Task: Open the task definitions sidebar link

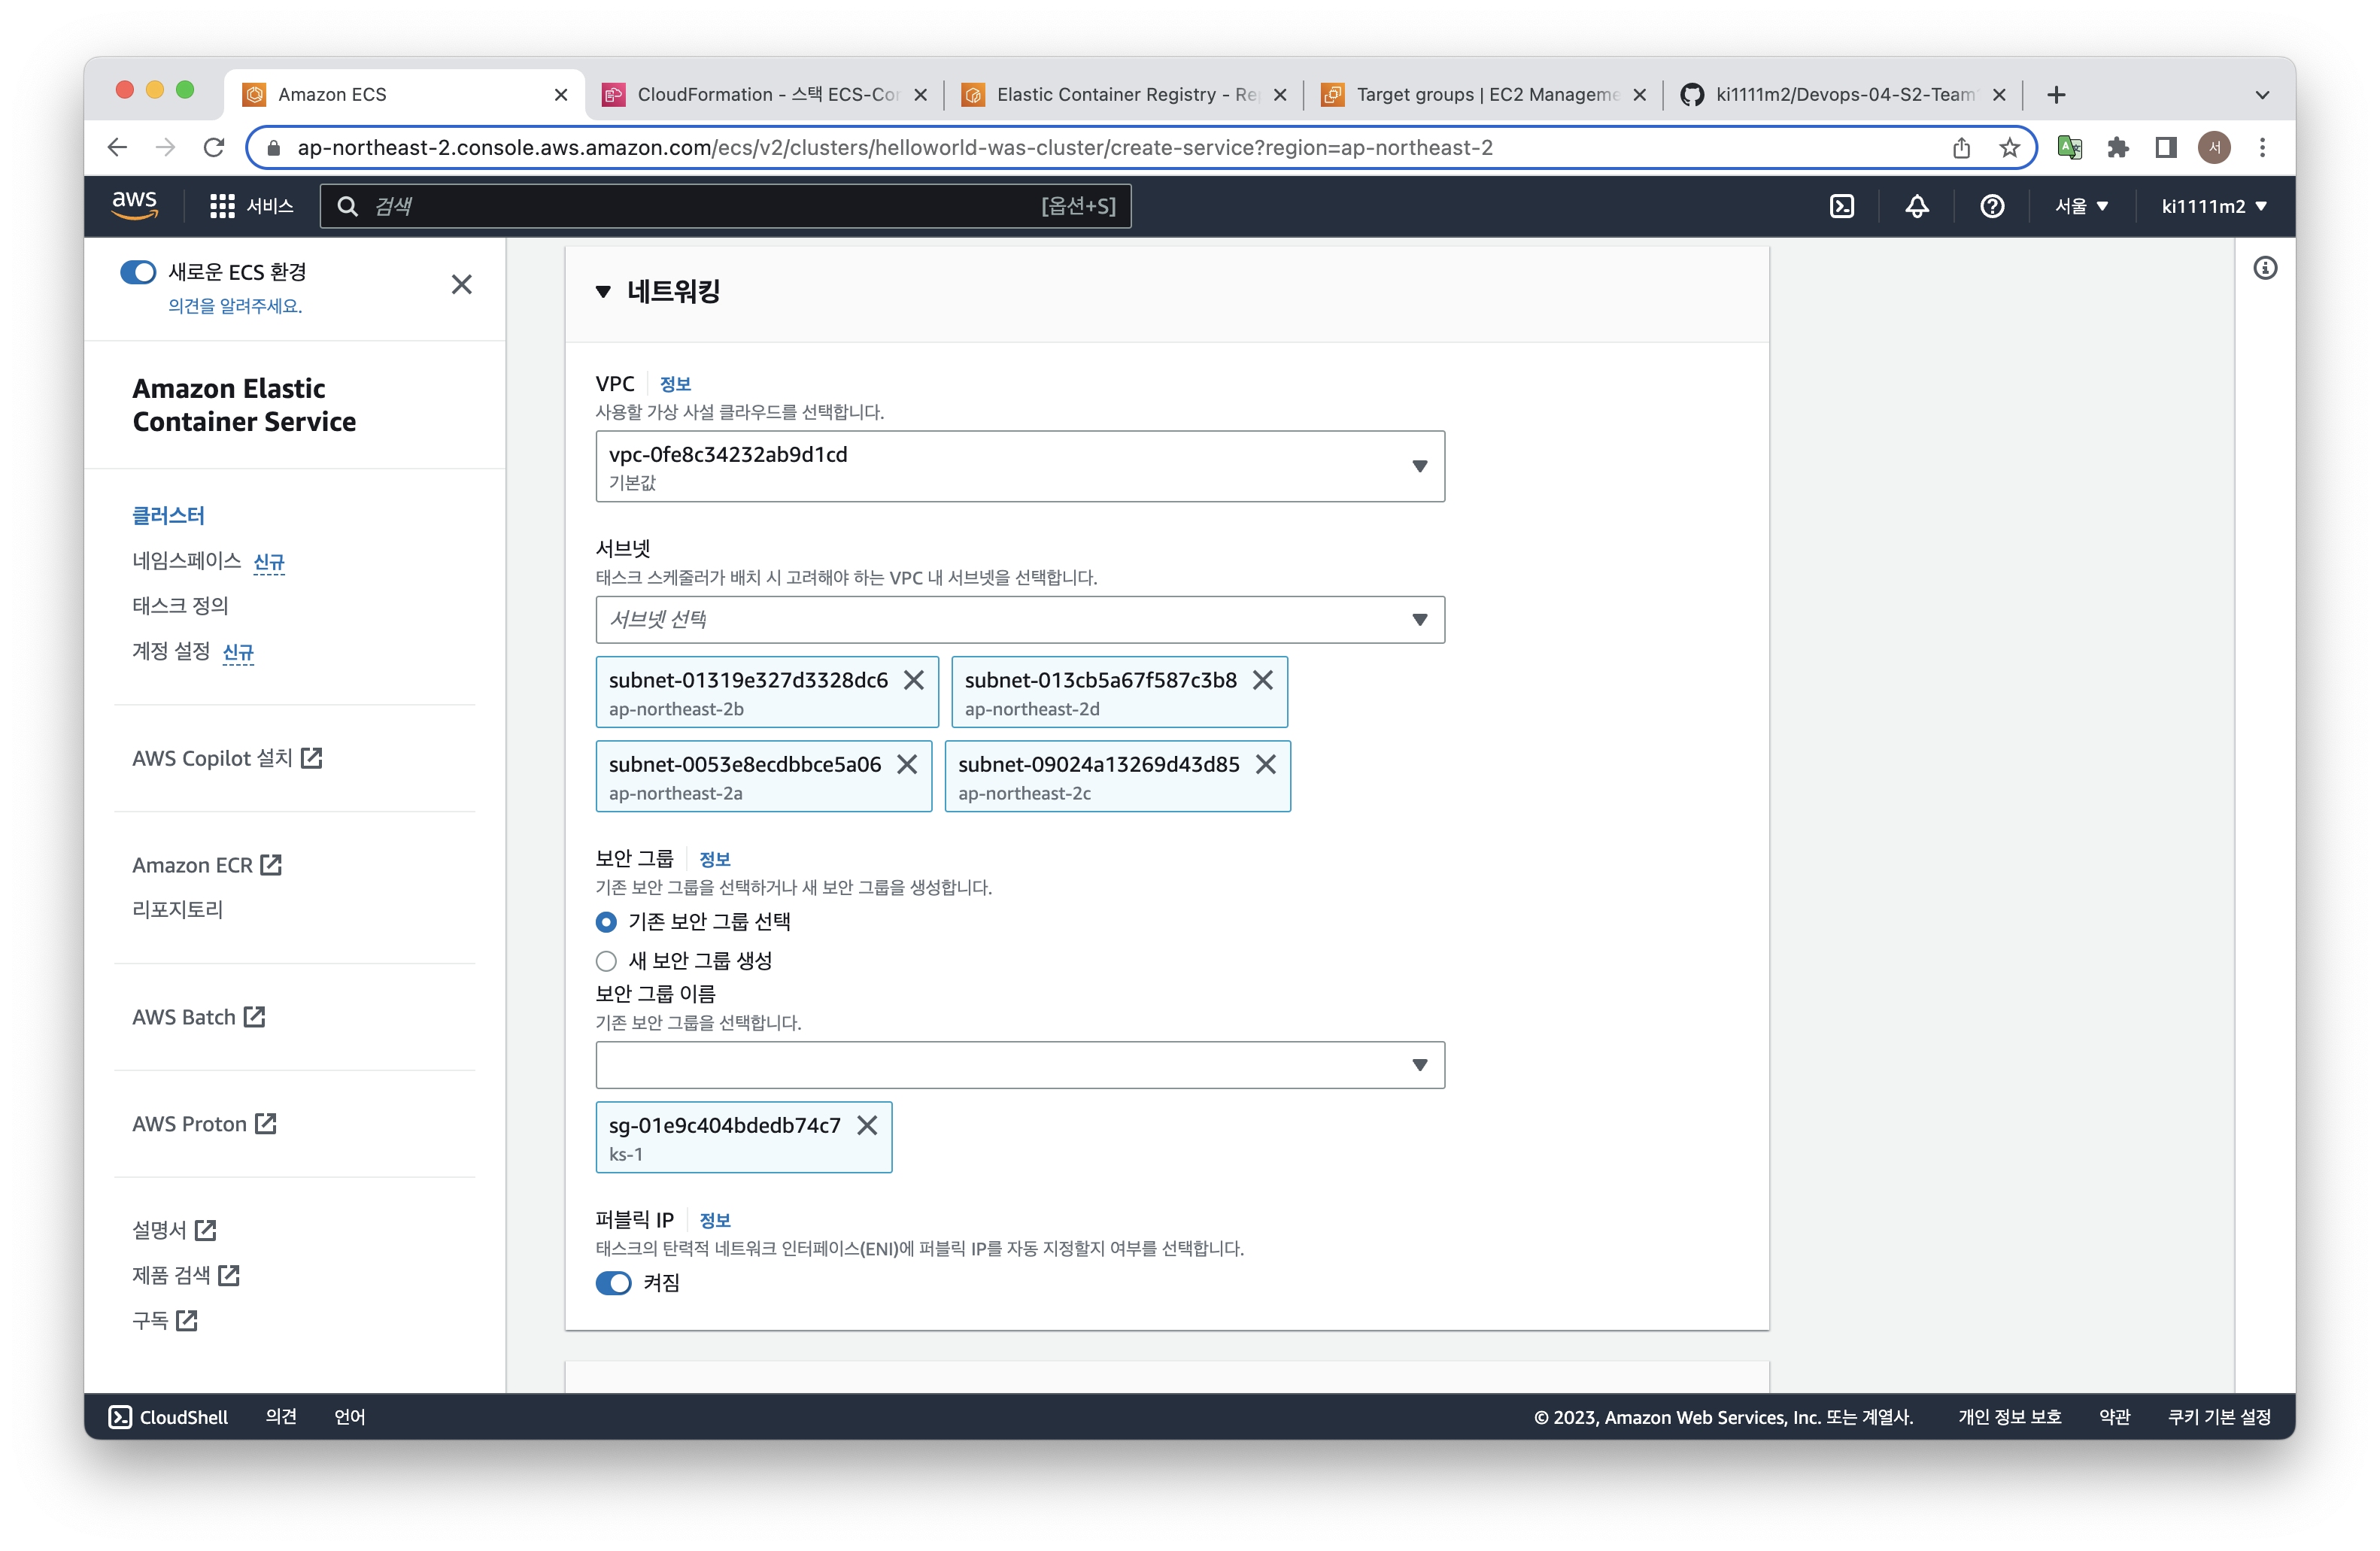Action: pos(180,605)
